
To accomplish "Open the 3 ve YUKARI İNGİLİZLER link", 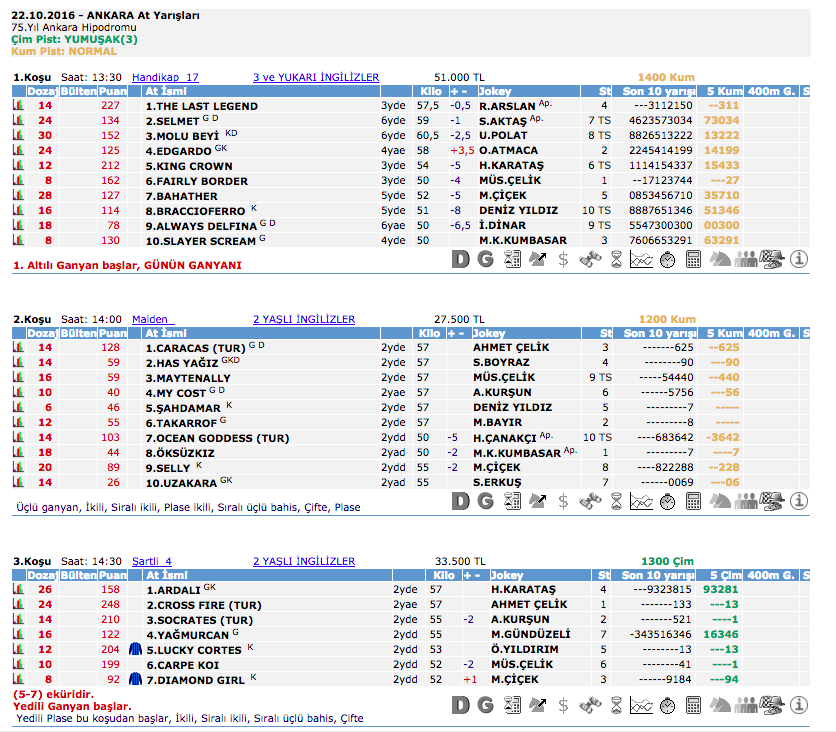I will [316, 77].
